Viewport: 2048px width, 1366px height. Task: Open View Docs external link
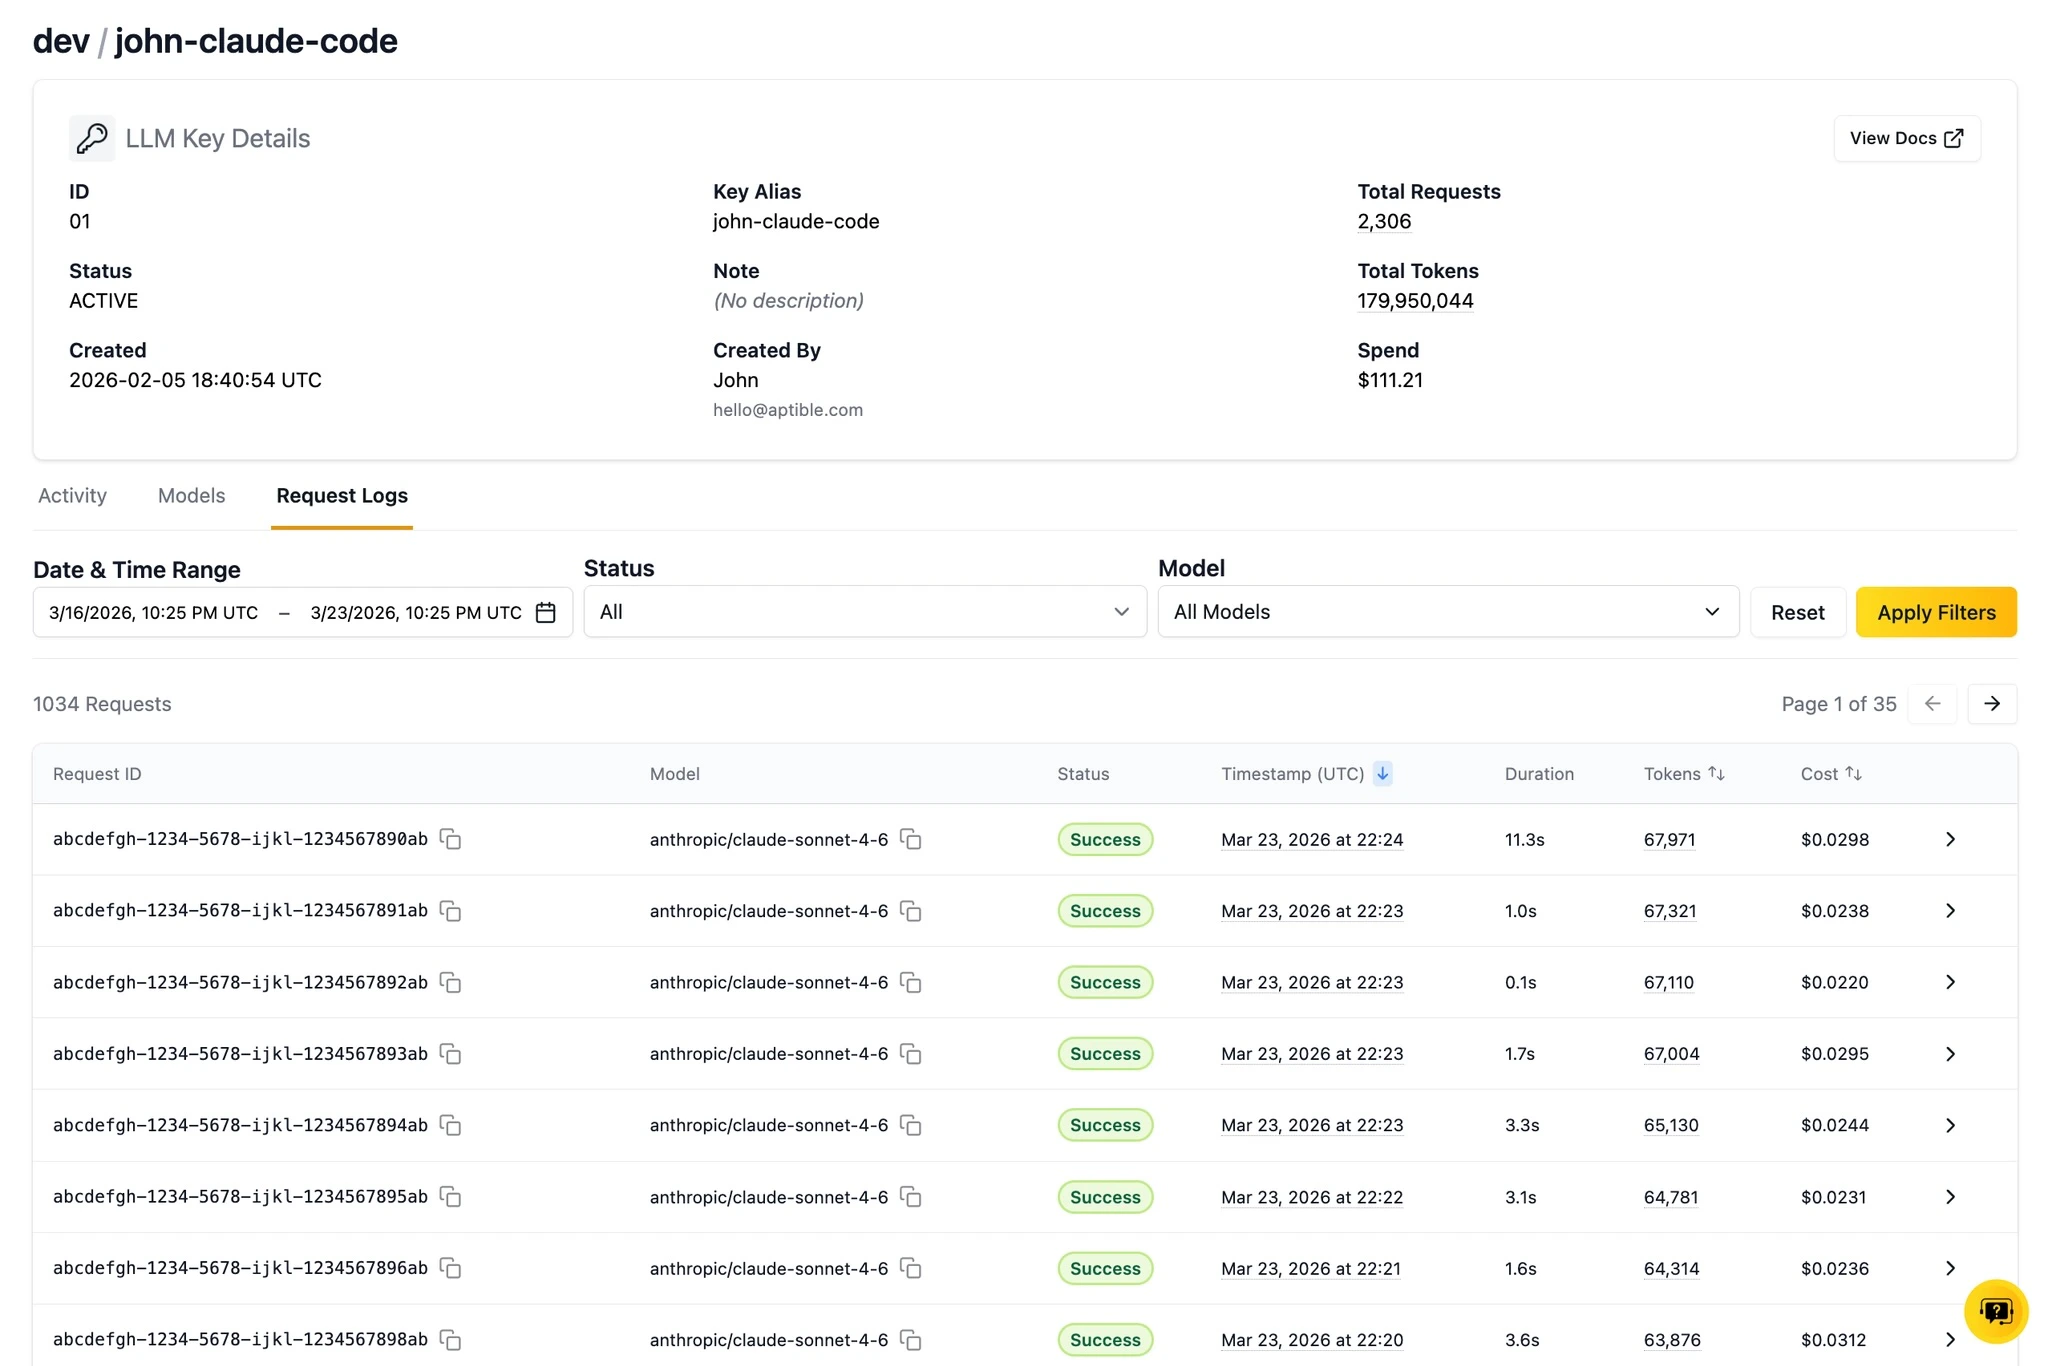coord(1906,138)
